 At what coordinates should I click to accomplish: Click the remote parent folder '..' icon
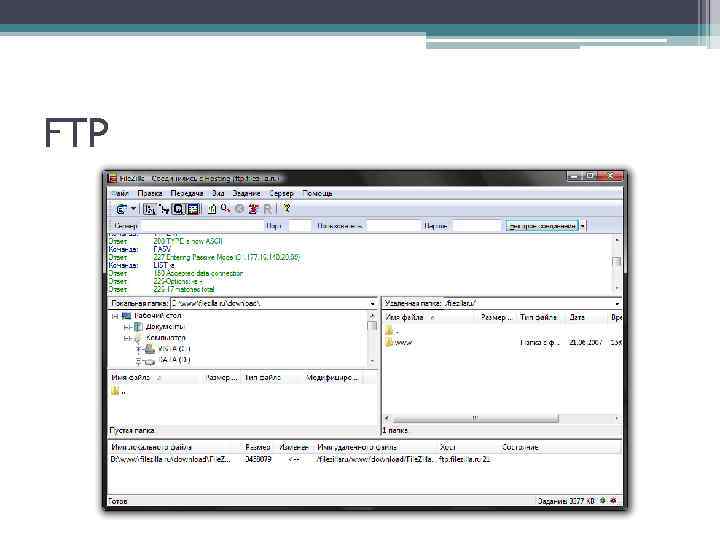389,330
